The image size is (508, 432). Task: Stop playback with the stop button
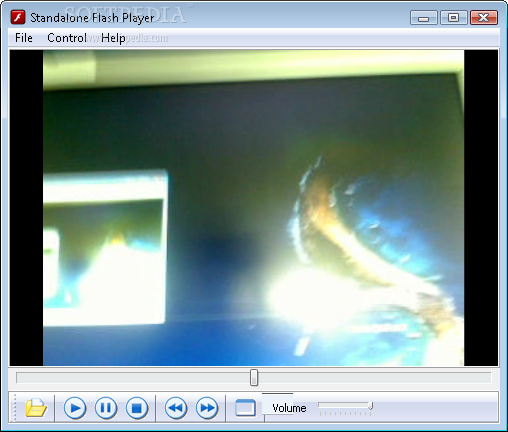tap(137, 408)
